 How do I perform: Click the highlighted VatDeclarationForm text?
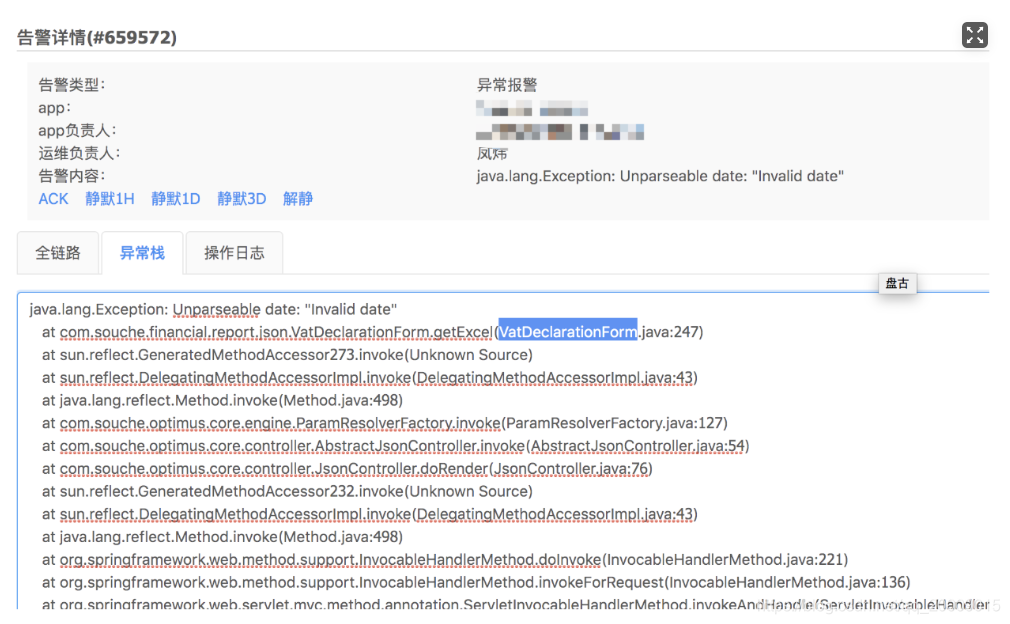(x=567, y=332)
